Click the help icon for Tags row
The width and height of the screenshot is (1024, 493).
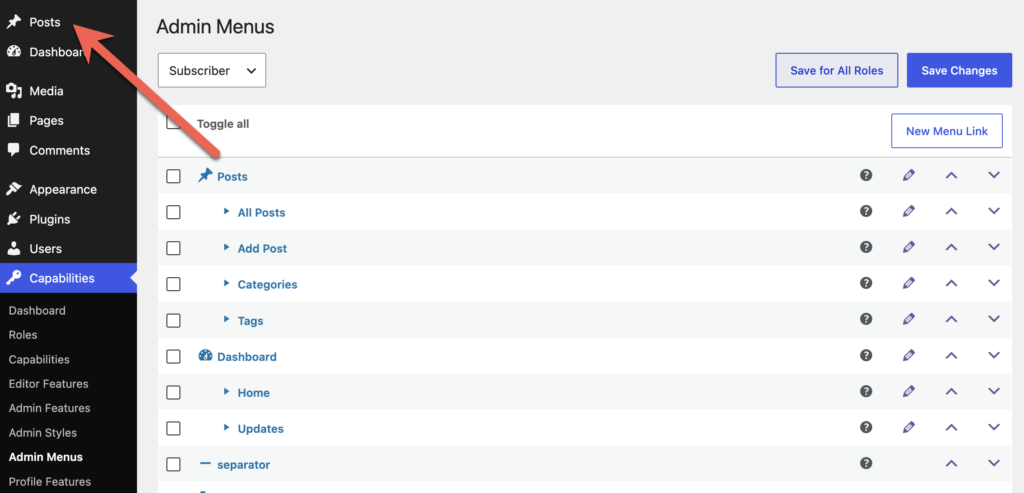click(866, 319)
